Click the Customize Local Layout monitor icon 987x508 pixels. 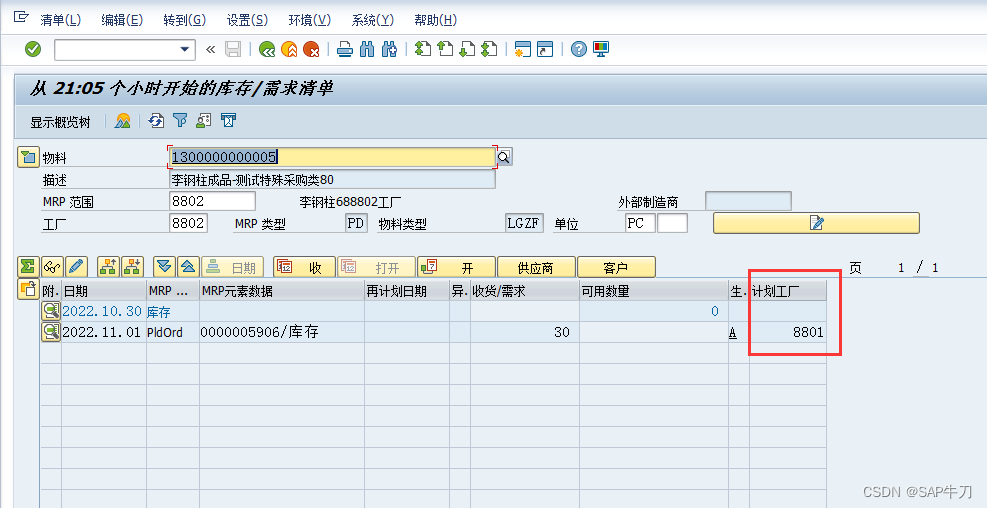pos(601,49)
